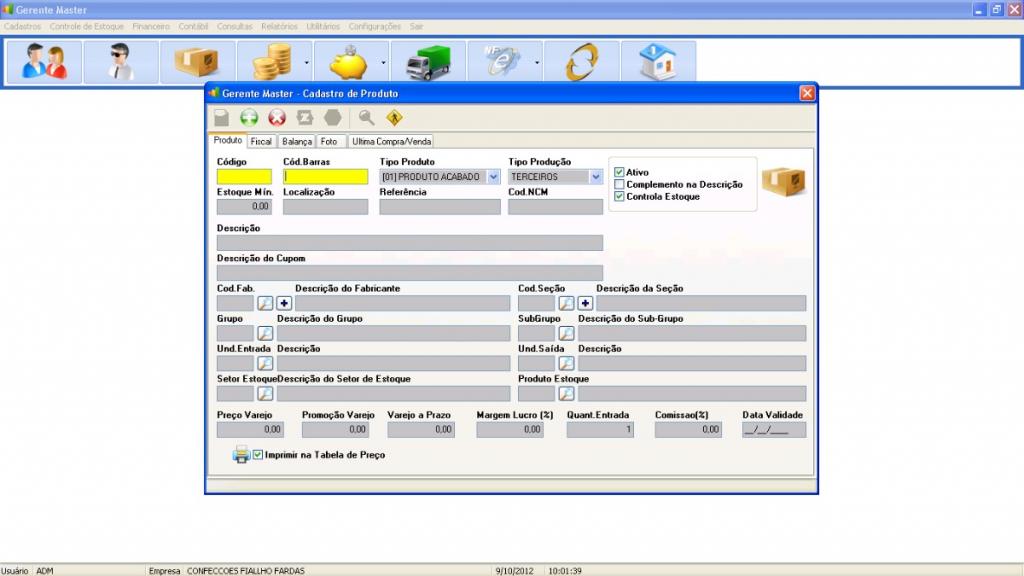
Task: Click the green plus new record icon
Action: click(248, 118)
